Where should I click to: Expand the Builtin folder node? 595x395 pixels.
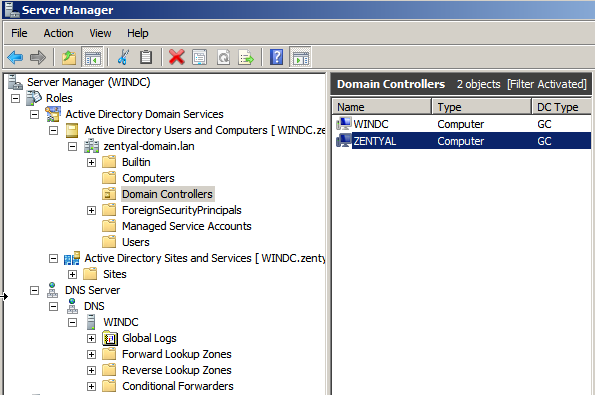click(x=91, y=162)
